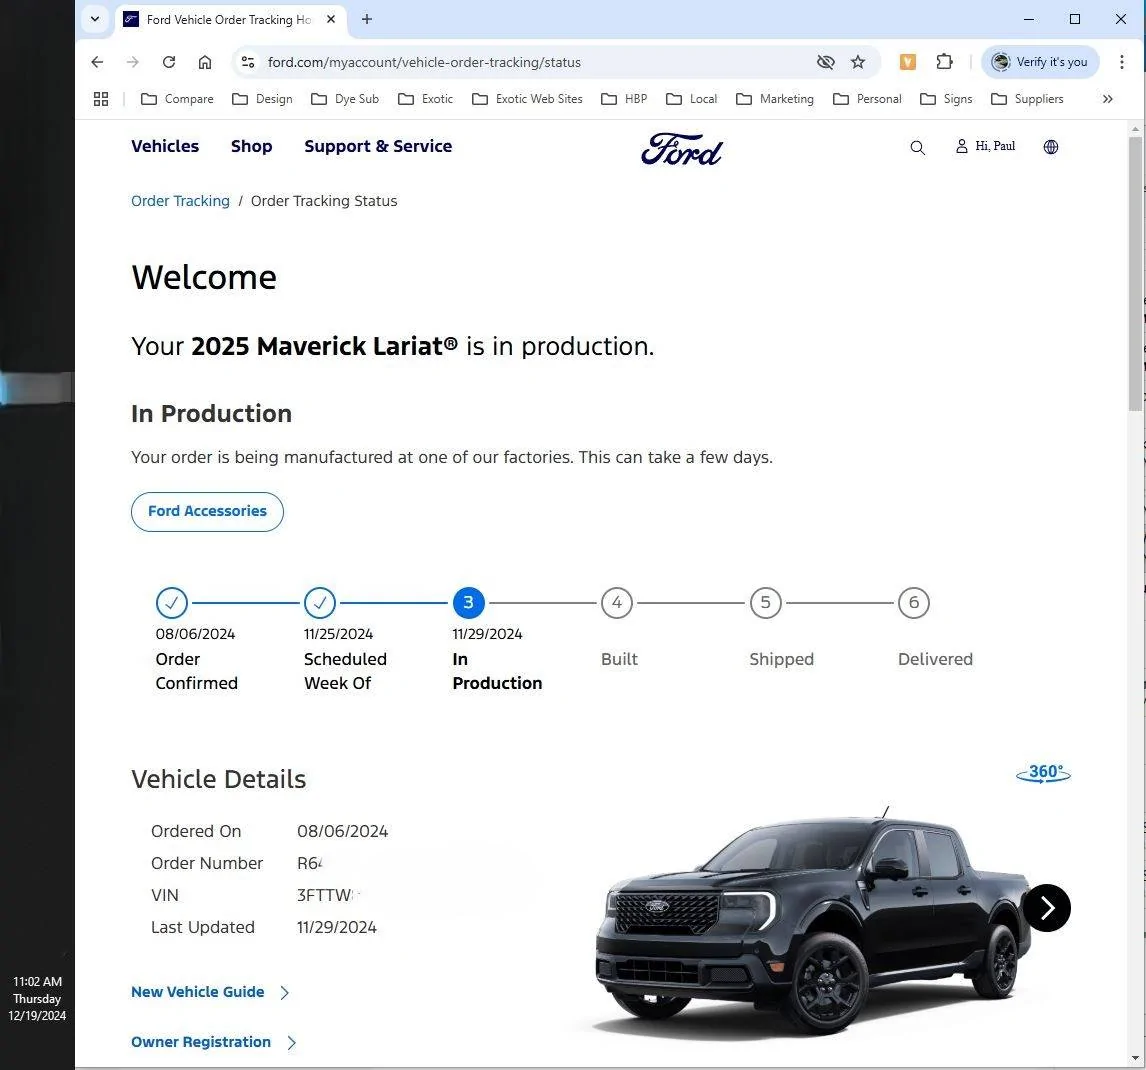
Task: Click the page vertical scrollbar thumb
Action: click(1135, 273)
